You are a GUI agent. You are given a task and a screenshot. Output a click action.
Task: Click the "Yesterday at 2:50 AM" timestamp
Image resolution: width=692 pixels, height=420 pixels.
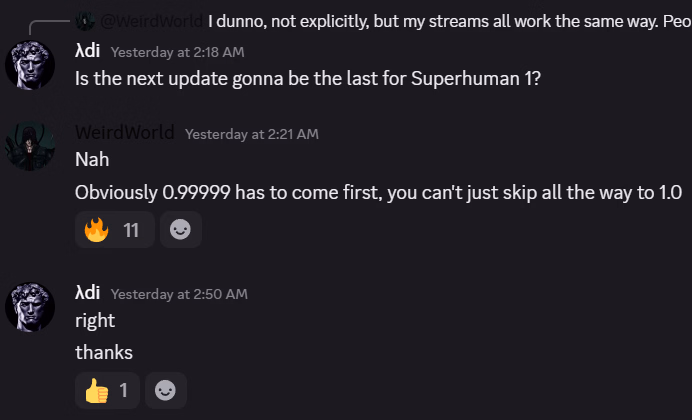tap(179, 294)
